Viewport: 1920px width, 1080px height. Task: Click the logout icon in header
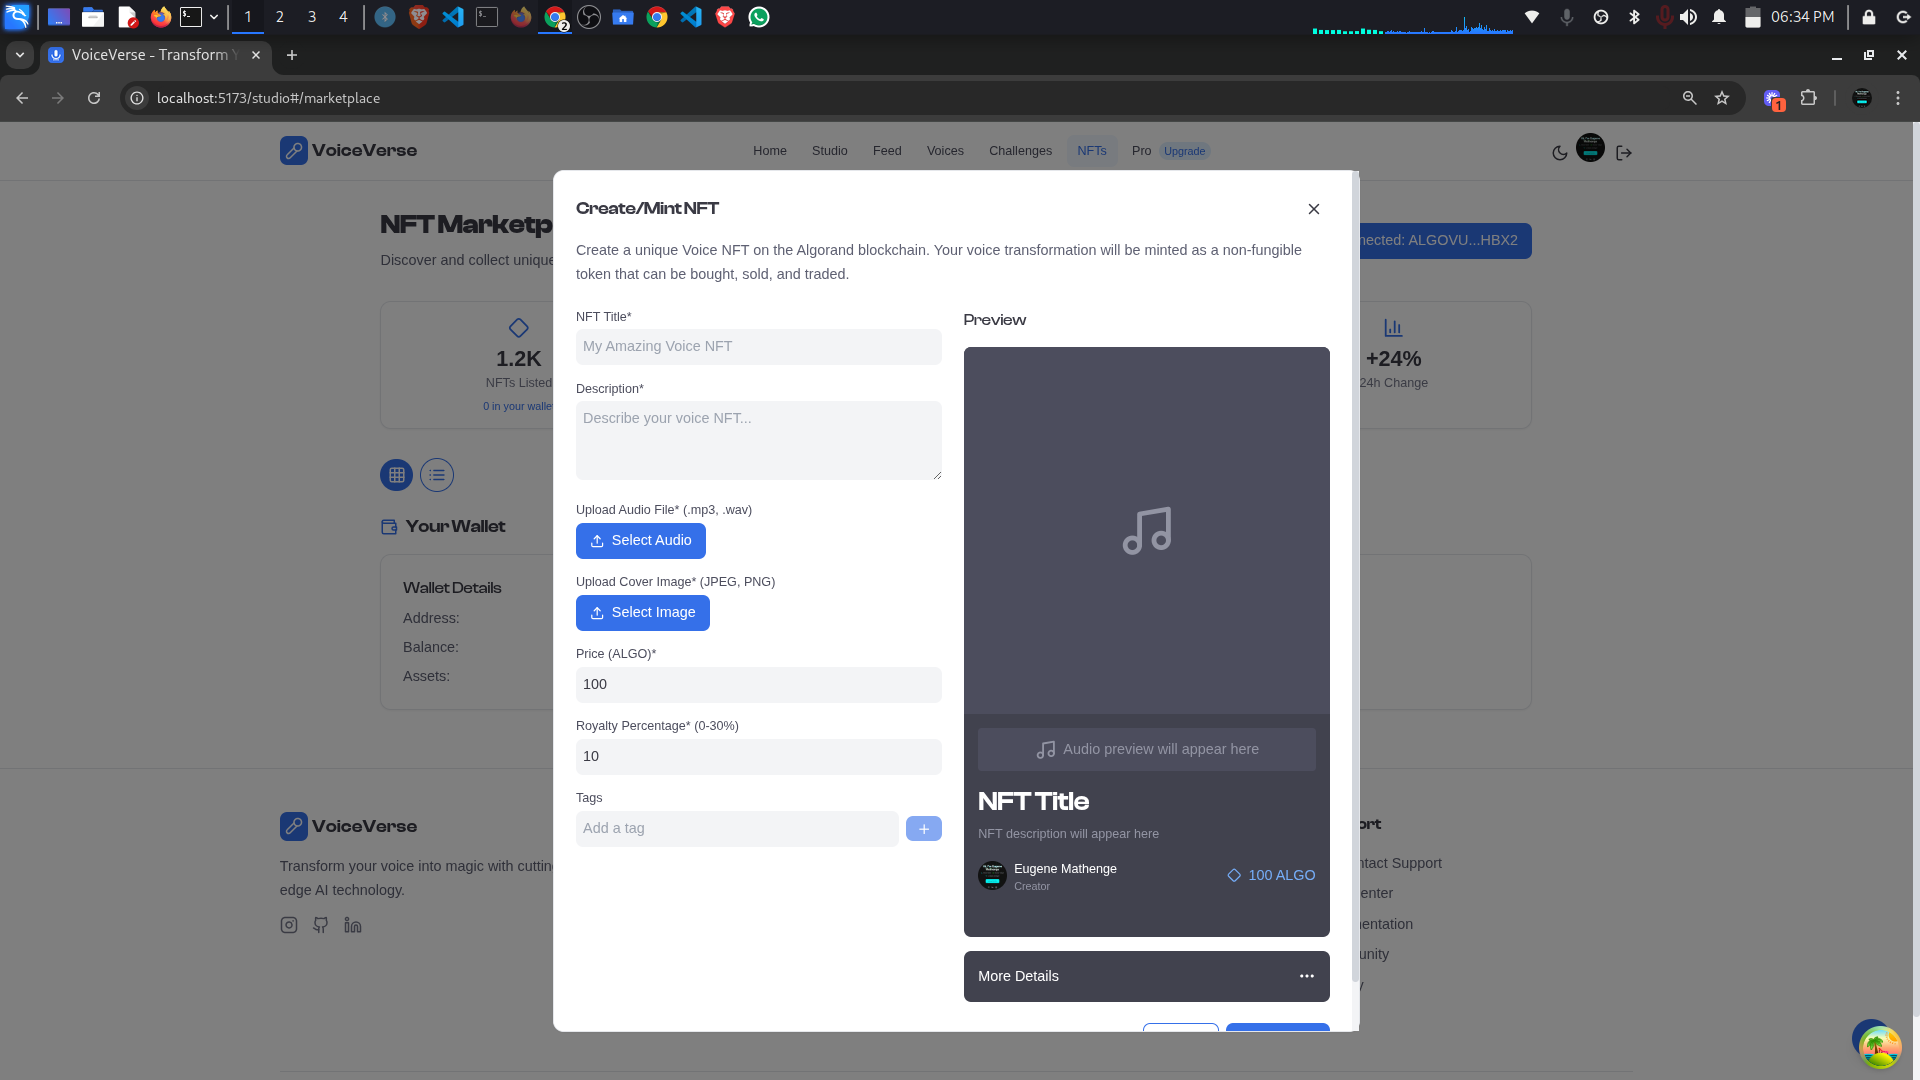click(1624, 153)
